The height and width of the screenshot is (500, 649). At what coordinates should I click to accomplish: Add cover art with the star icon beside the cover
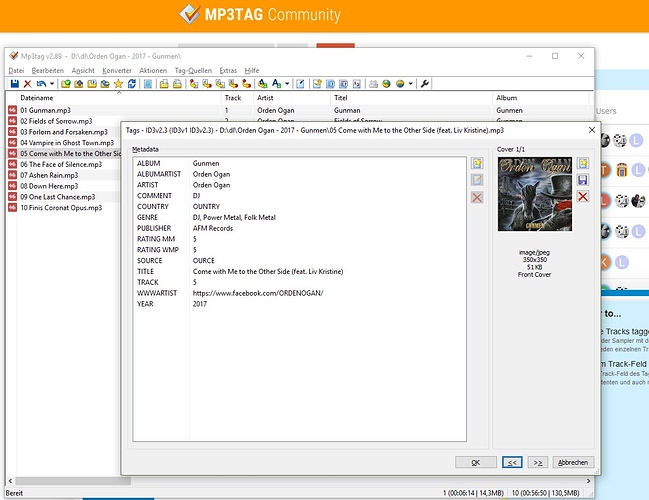[583, 163]
